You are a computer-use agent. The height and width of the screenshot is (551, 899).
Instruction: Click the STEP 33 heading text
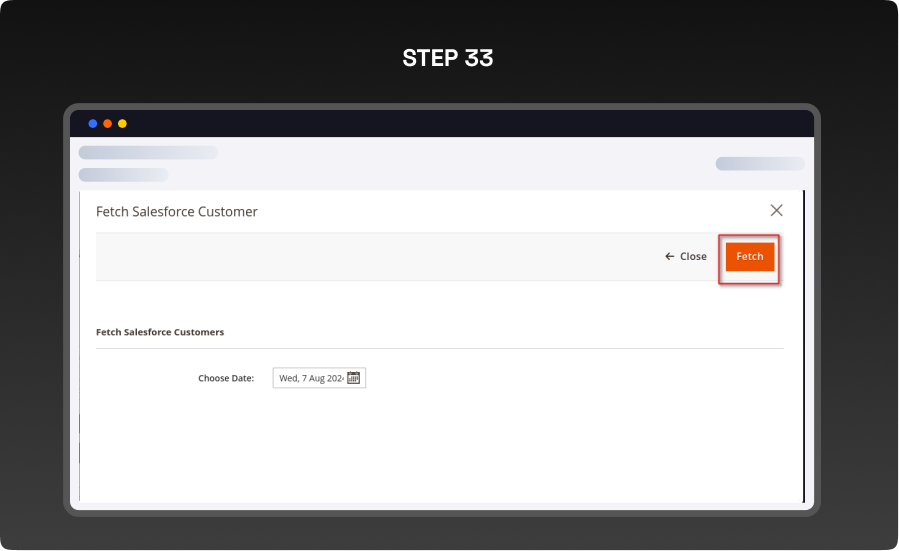tap(448, 58)
